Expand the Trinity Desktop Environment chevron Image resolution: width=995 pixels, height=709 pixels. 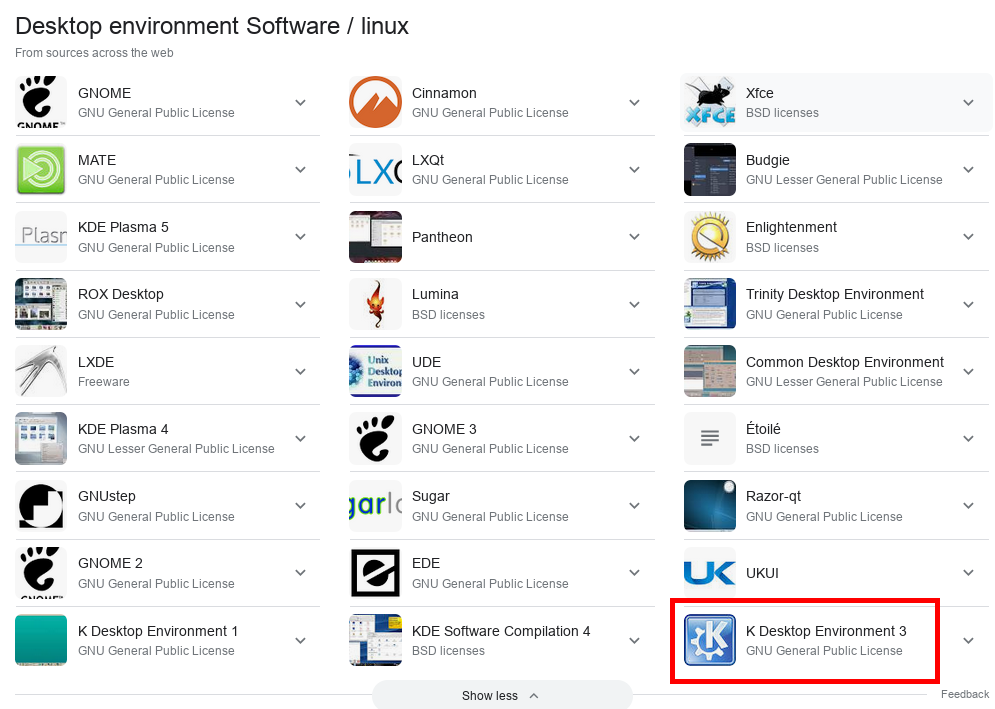click(968, 305)
